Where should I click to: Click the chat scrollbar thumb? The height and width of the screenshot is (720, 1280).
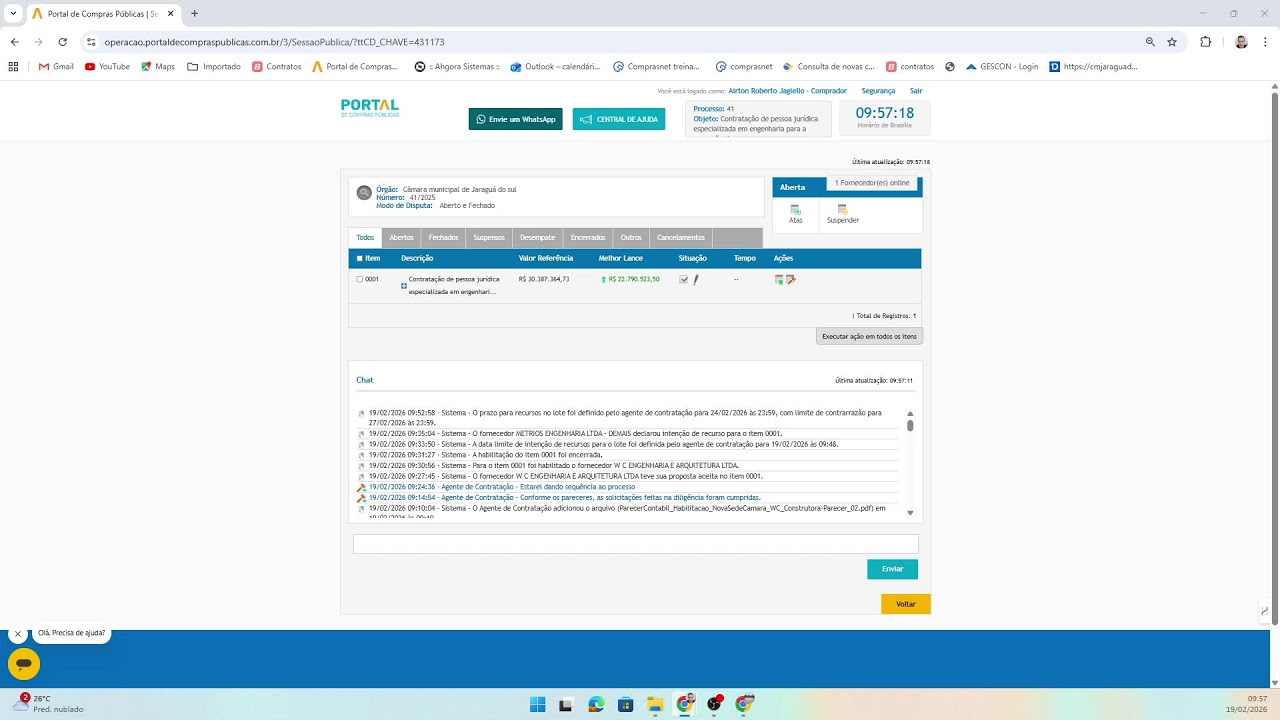click(910, 425)
